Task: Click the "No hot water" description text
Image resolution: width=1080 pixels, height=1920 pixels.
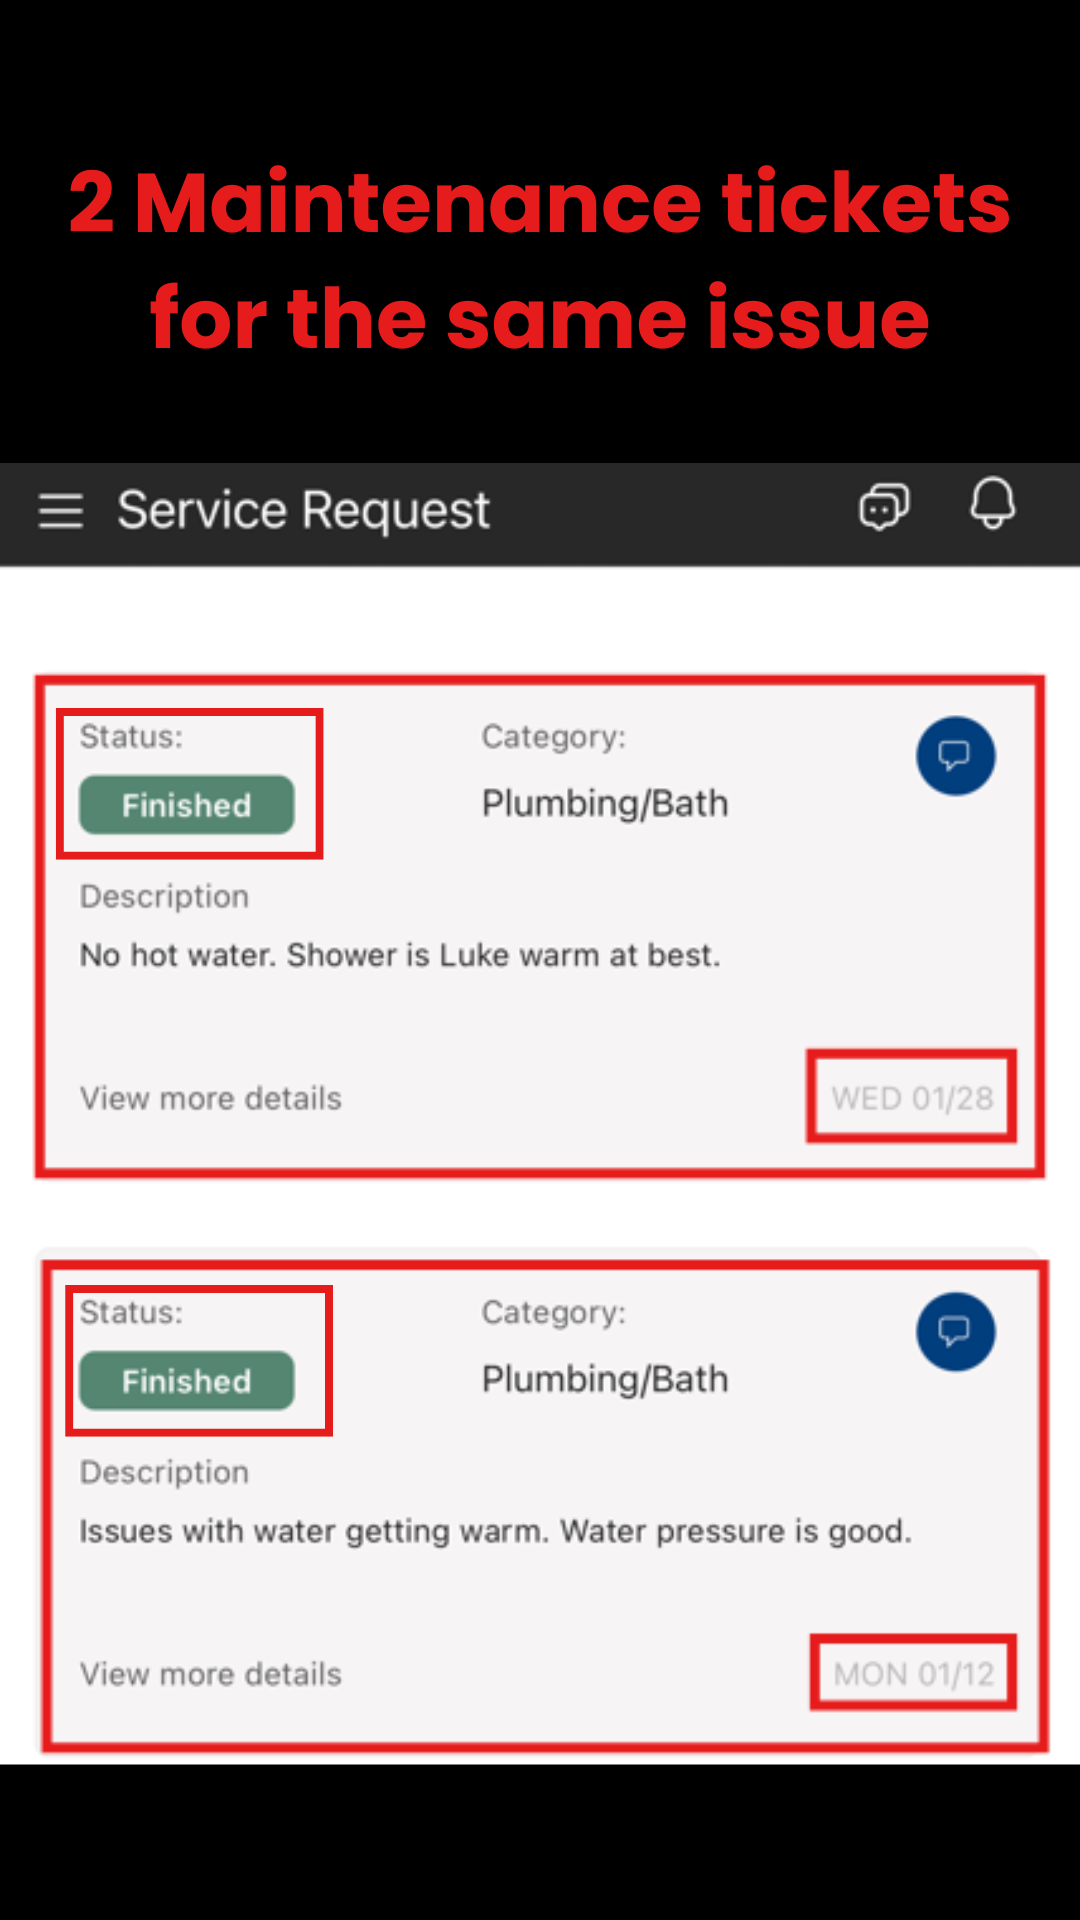Action: click(400, 955)
